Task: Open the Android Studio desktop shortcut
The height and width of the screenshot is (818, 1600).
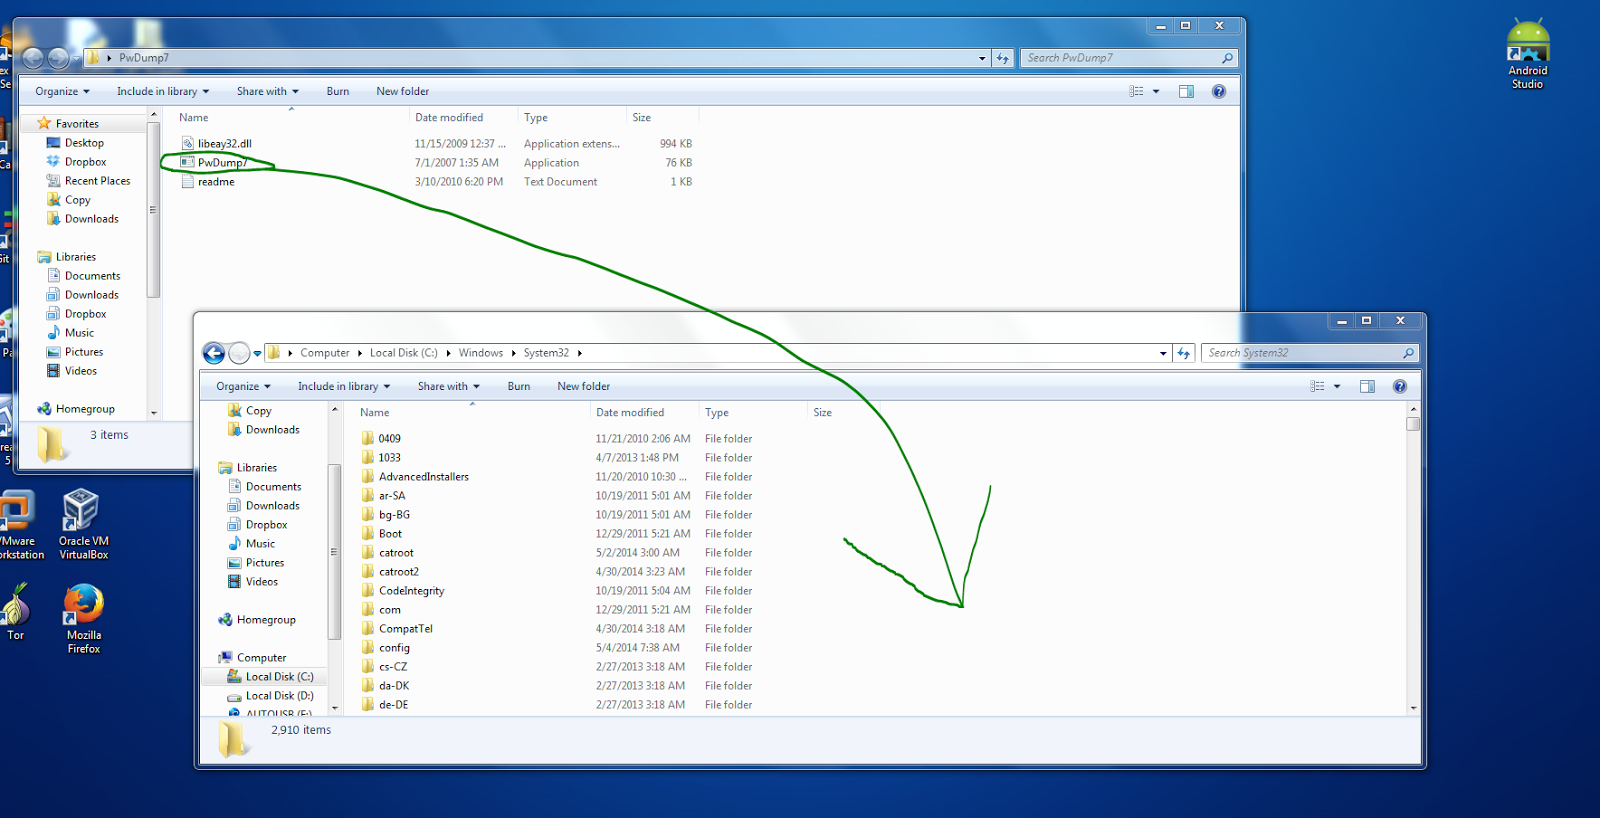Action: pyautogui.click(x=1528, y=54)
